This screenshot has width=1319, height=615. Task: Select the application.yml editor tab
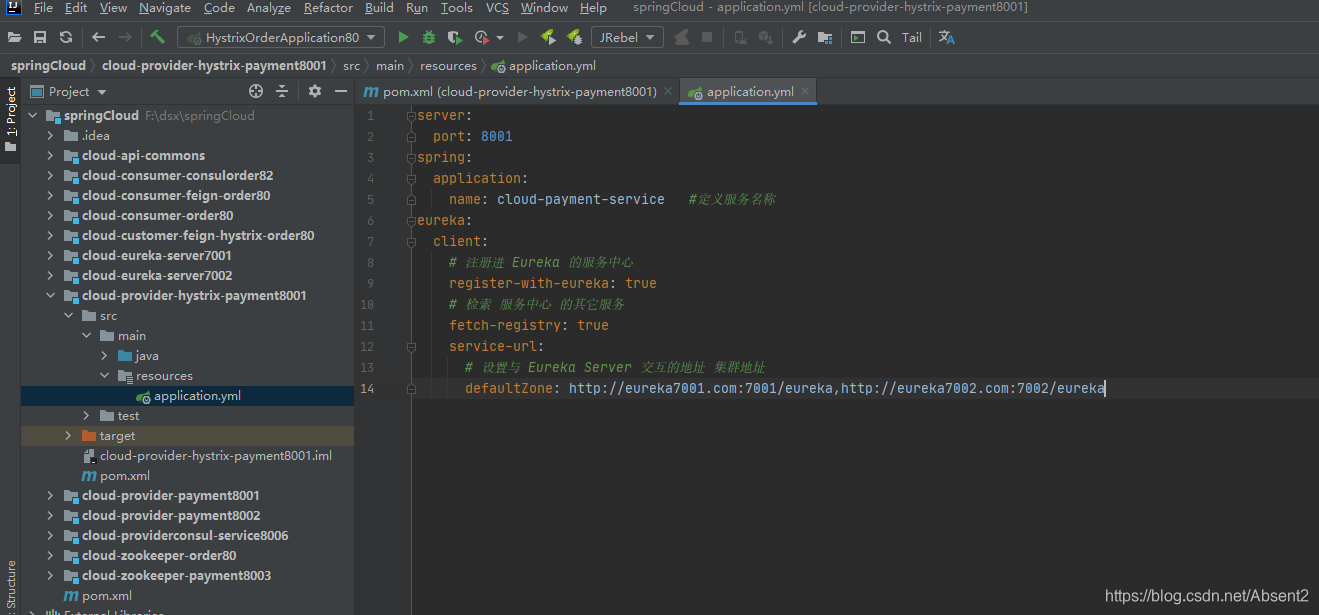click(x=749, y=91)
